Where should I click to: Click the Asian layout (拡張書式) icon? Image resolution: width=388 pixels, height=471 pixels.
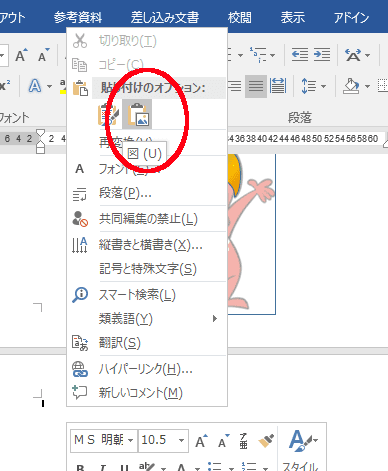[x=353, y=55]
